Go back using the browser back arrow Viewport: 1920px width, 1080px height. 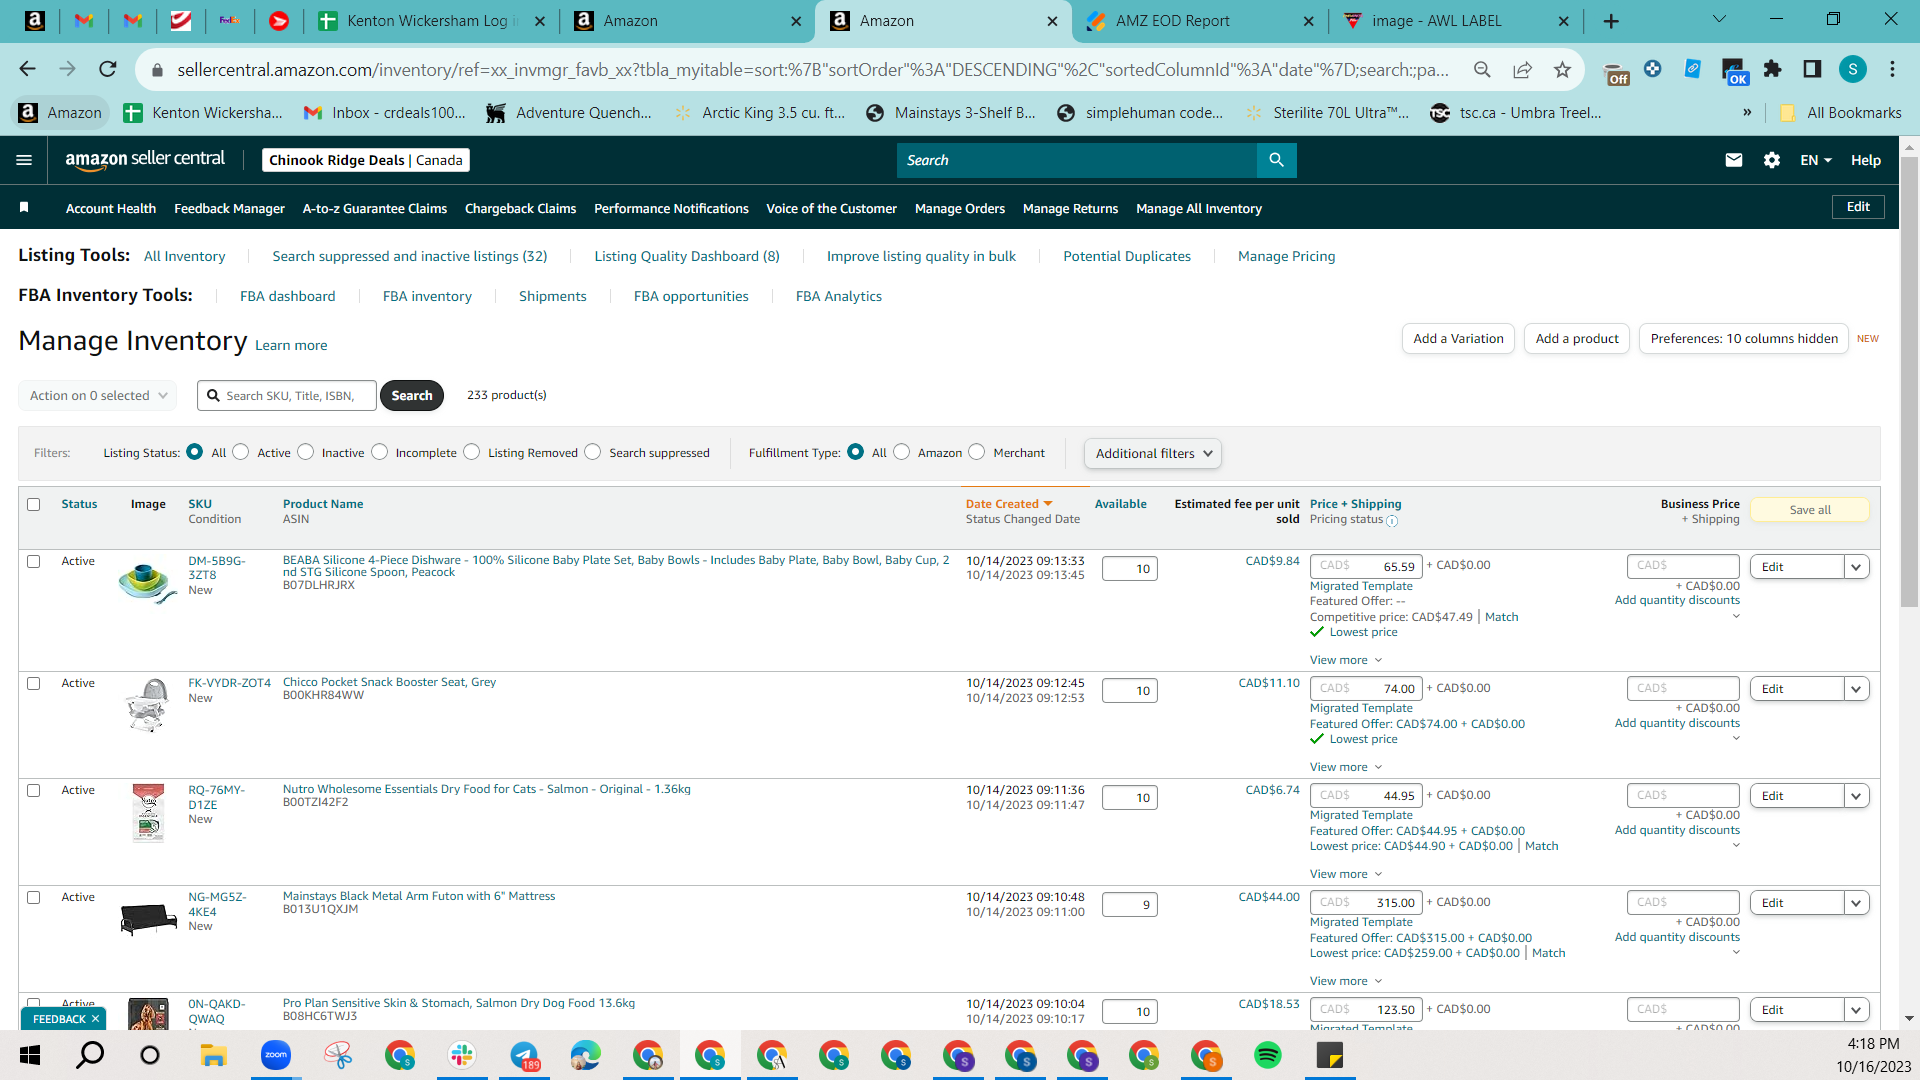pos(27,69)
